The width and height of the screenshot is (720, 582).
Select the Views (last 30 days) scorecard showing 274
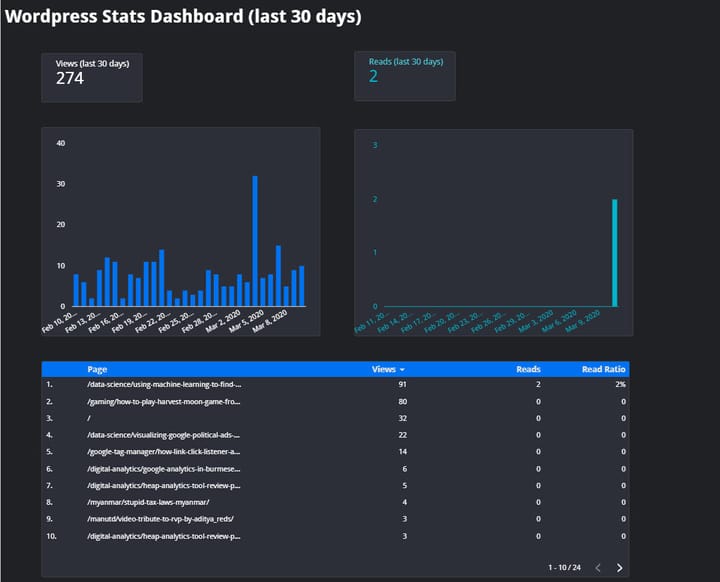[92, 77]
